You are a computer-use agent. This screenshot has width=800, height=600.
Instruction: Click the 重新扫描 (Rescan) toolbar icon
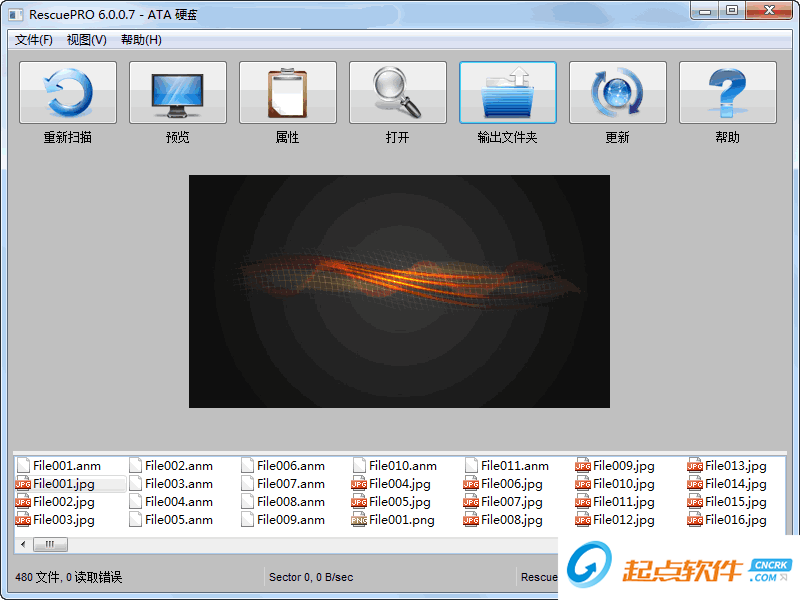pos(67,92)
